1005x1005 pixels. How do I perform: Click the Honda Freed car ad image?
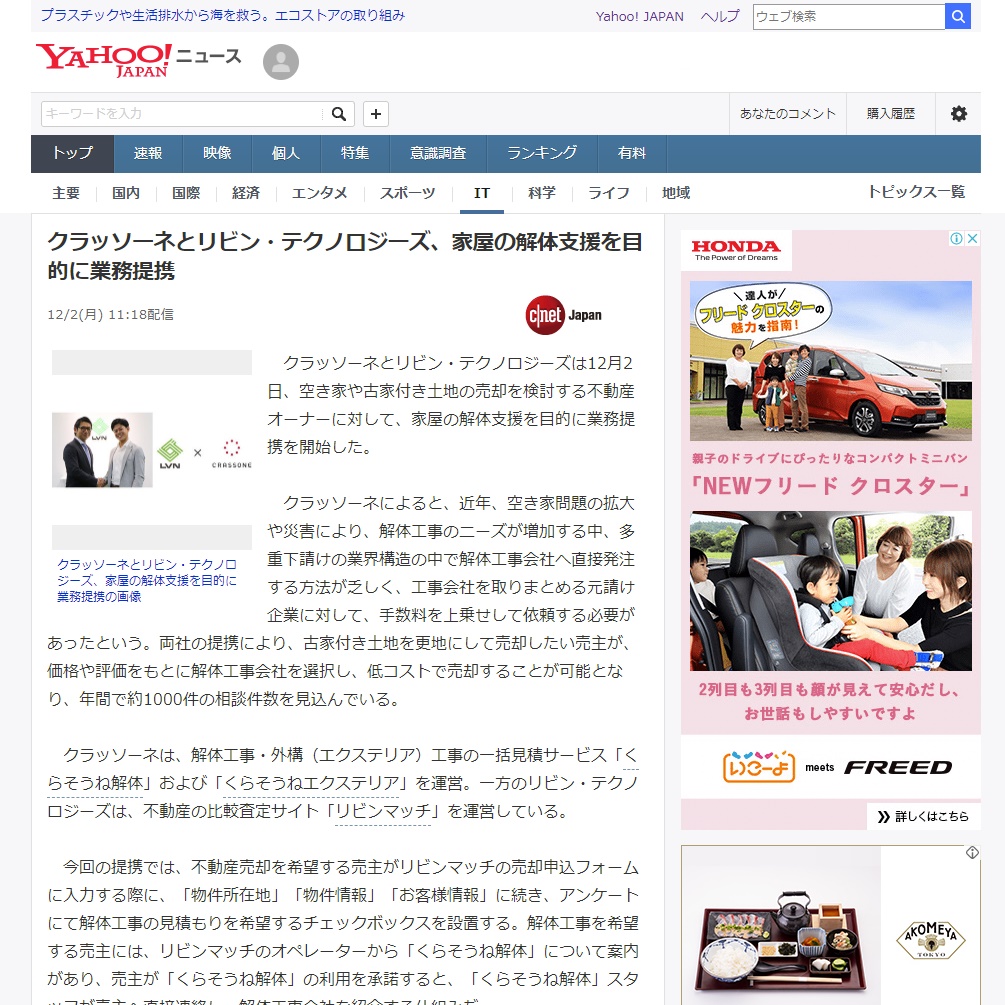click(831, 361)
